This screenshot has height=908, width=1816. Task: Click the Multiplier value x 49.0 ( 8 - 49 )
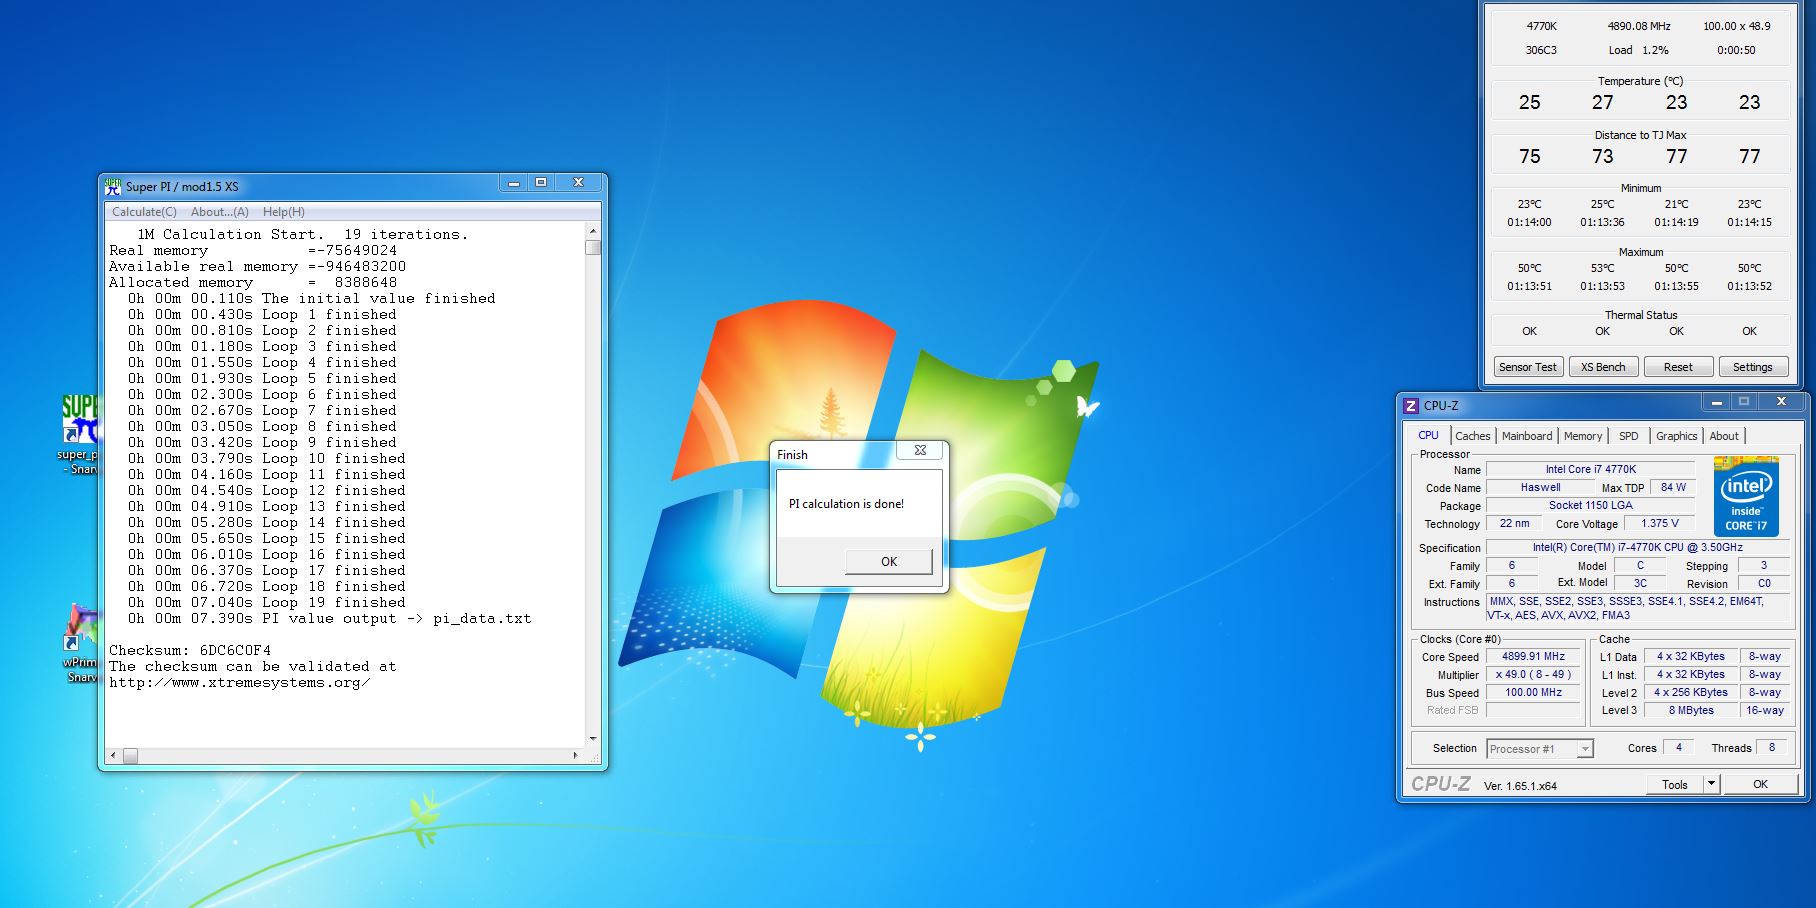coord(1533,674)
